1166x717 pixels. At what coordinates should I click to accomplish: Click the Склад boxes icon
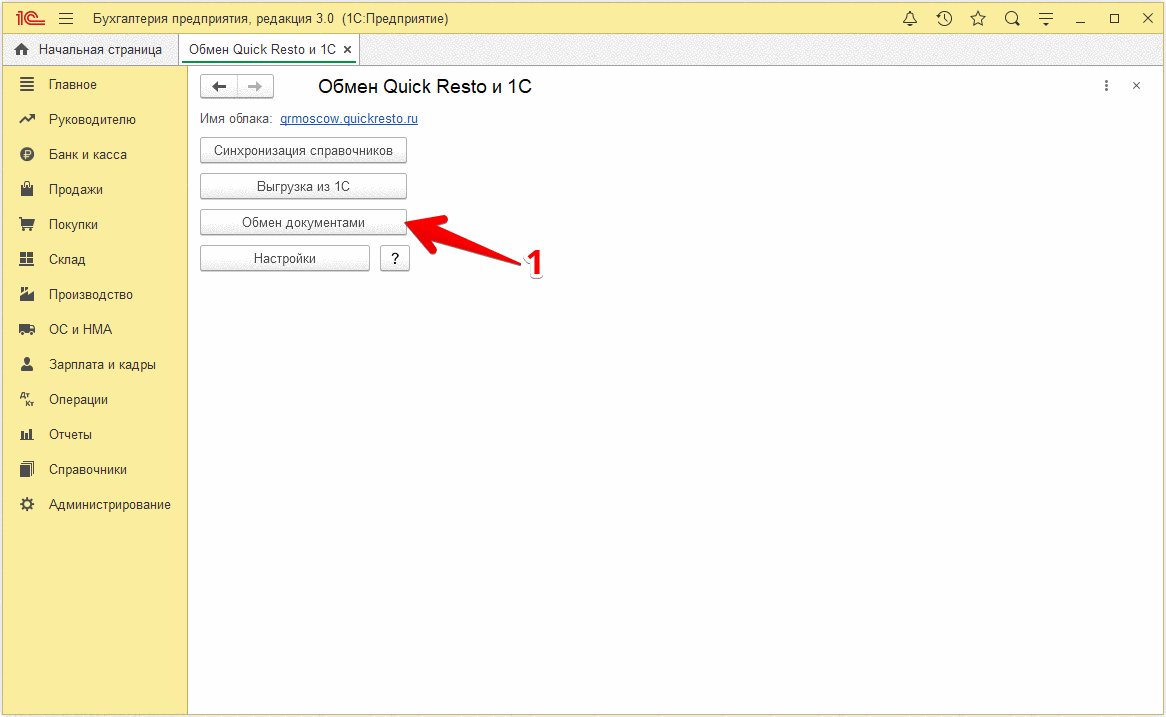click(x=27, y=259)
